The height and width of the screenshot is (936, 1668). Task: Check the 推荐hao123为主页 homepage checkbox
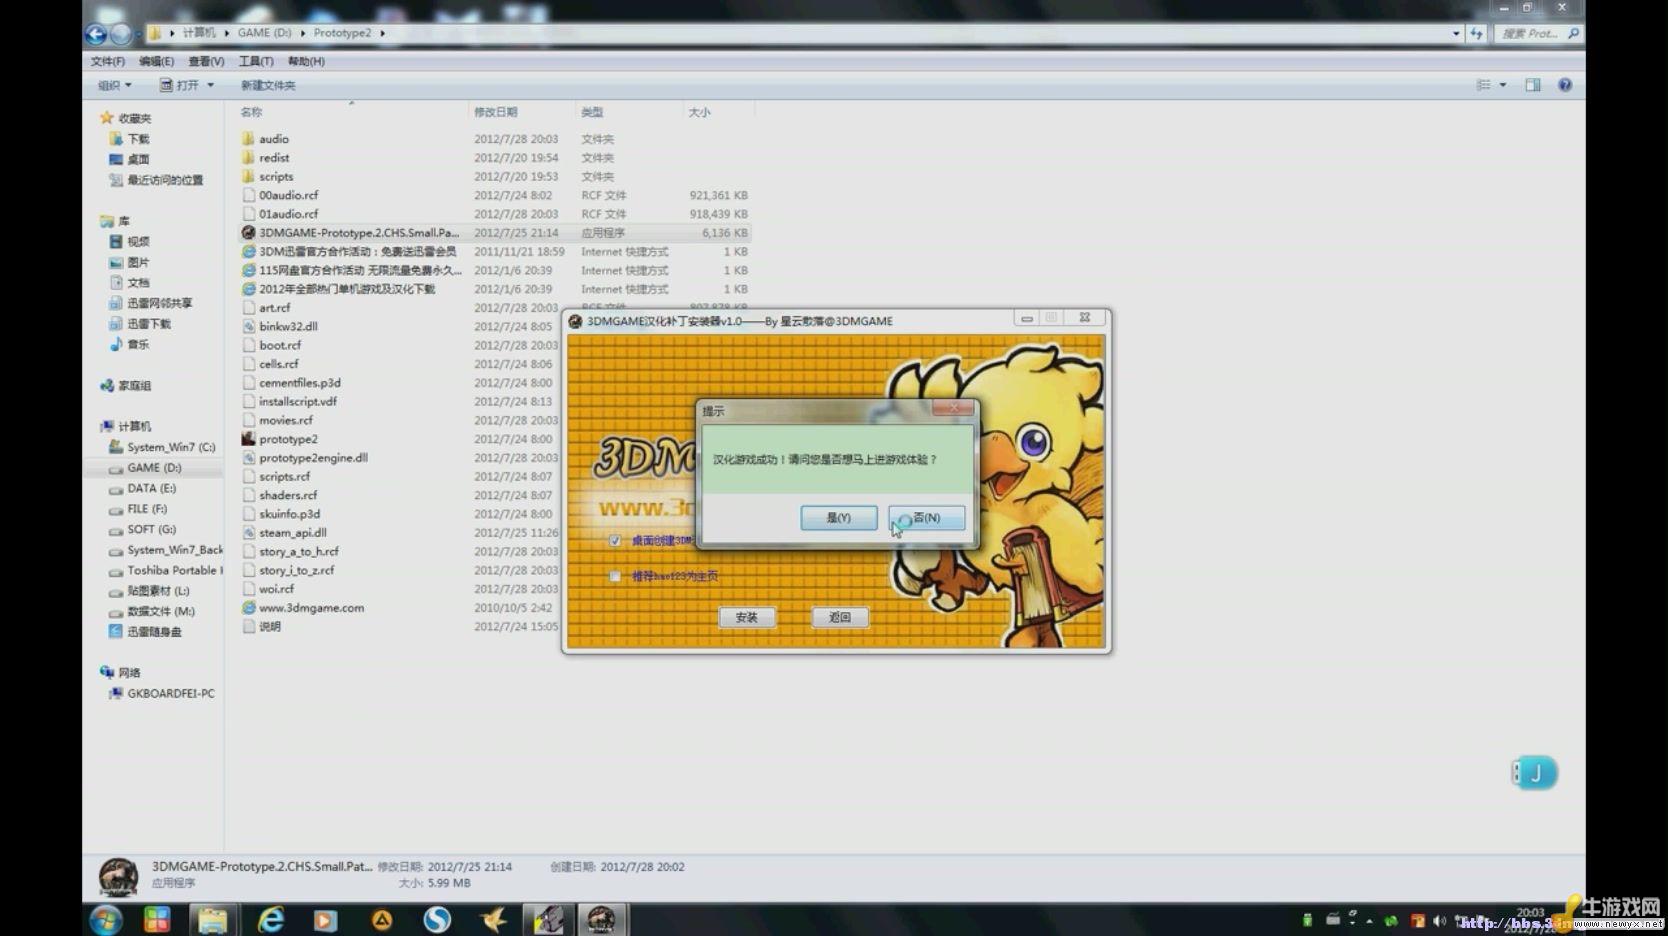[x=615, y=576]
